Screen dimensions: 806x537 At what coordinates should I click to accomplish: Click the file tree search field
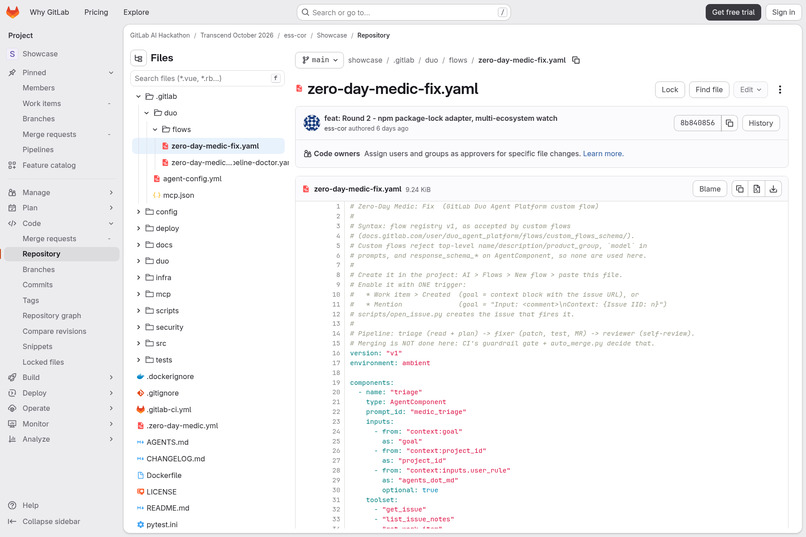pos(207,79)
